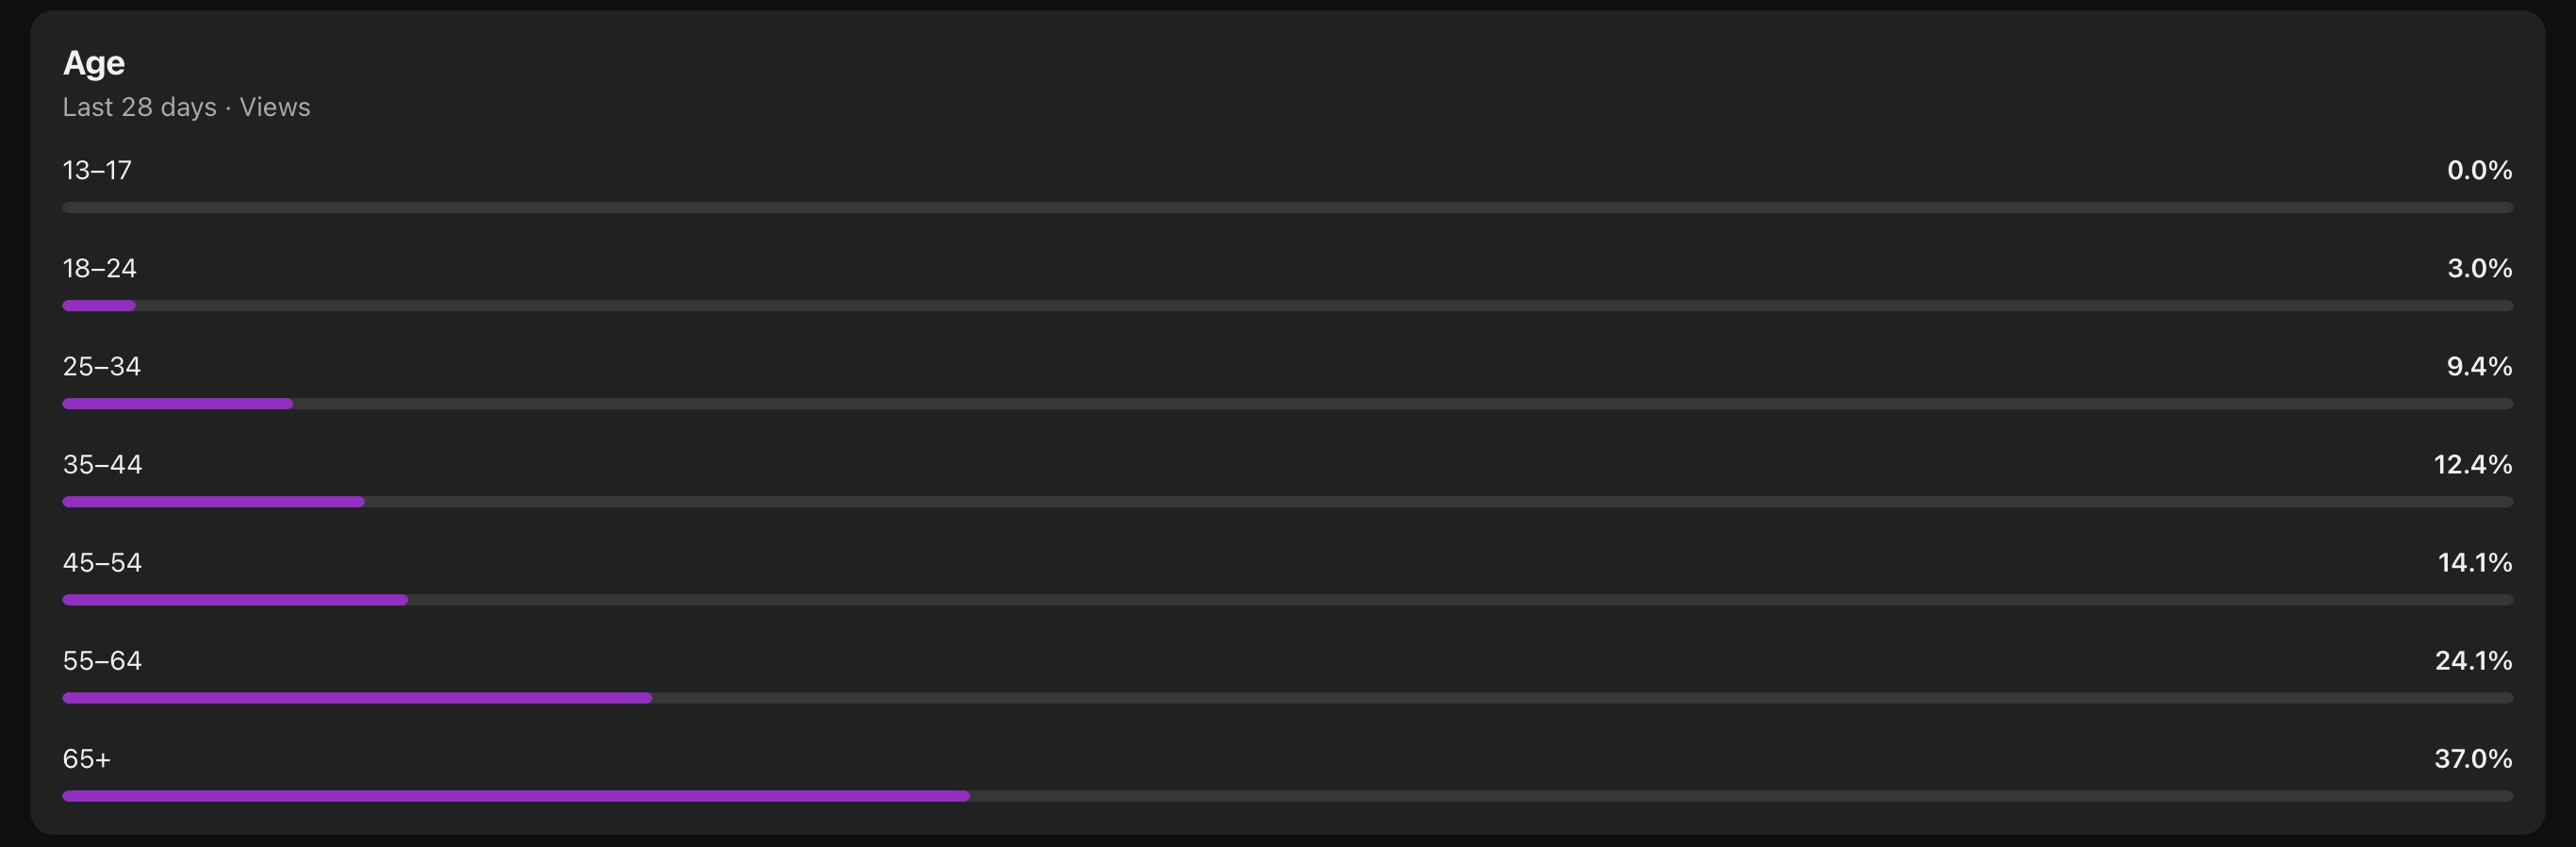Click the purple 25–34 bar fill
Image resolution: width=2576 pixels, height=847 pixels.
pos(177,403)
